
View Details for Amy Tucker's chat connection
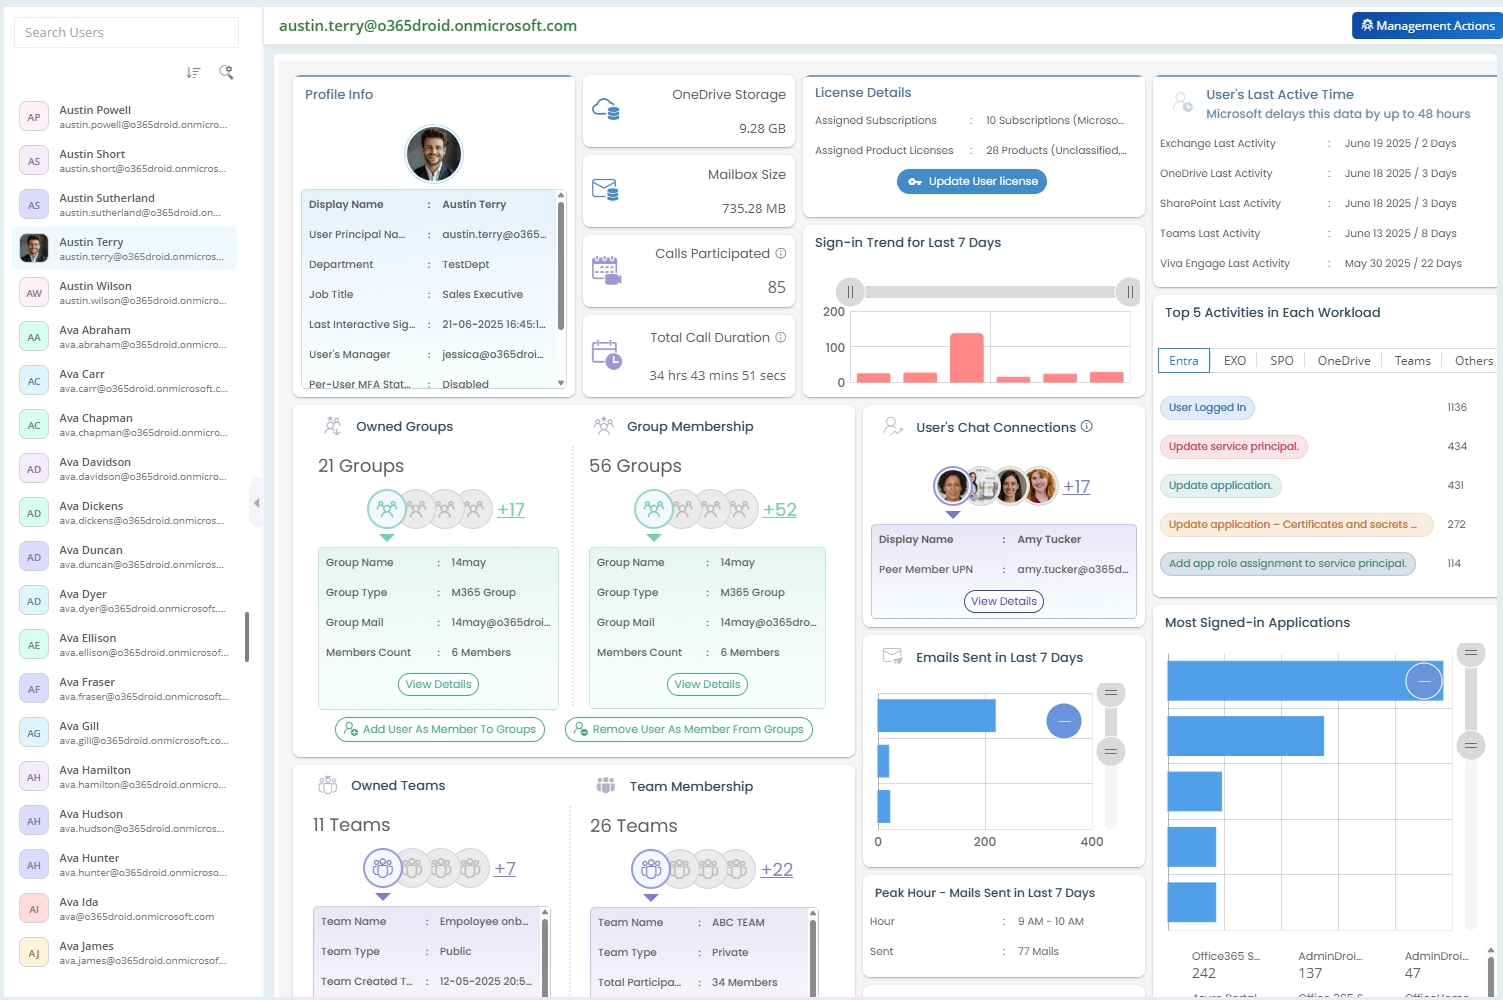[1003, 601]
